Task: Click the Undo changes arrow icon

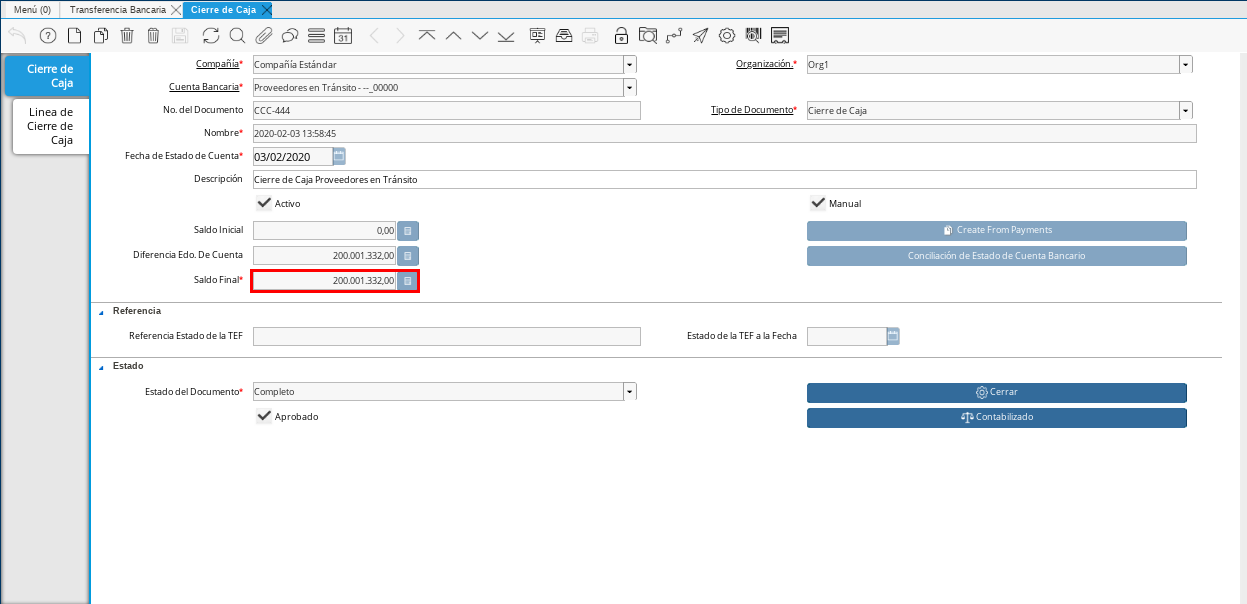Action: pos(18,36)
